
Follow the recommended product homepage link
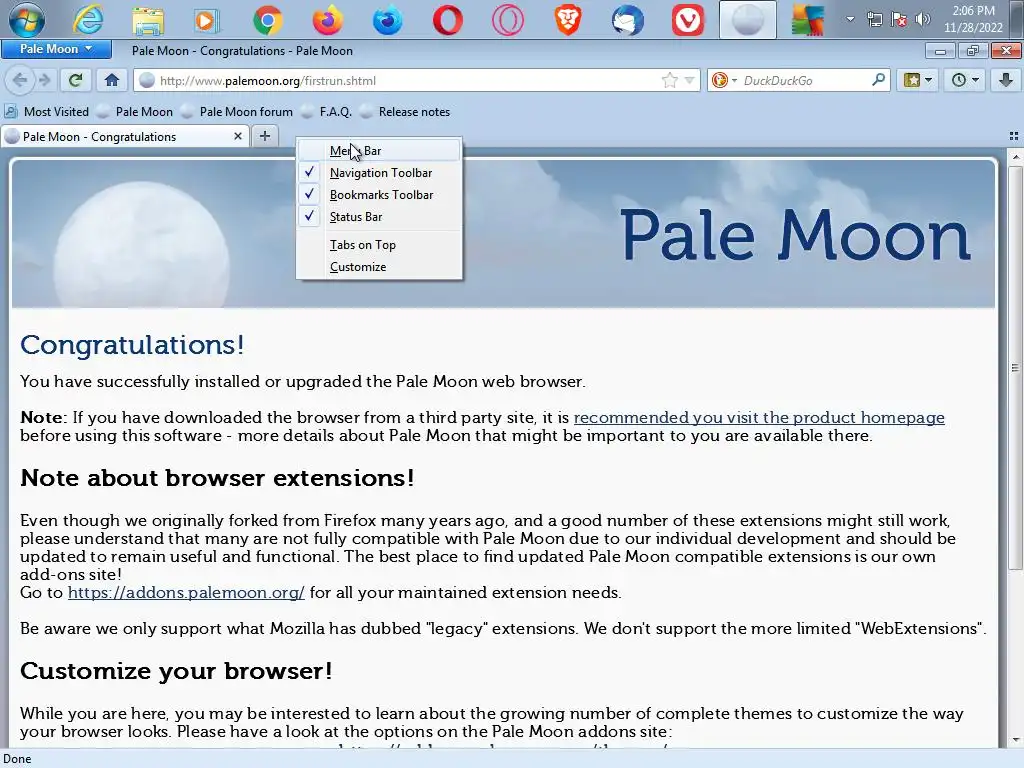coord(759,417)
